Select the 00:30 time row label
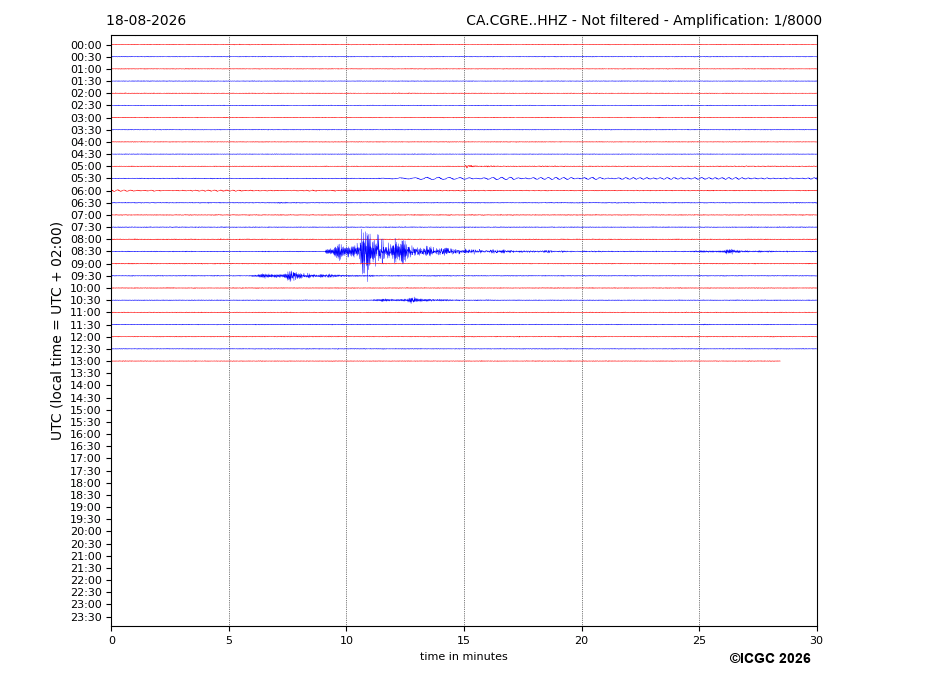The height and width of the screenshot is (696, 927). (86, 57)
